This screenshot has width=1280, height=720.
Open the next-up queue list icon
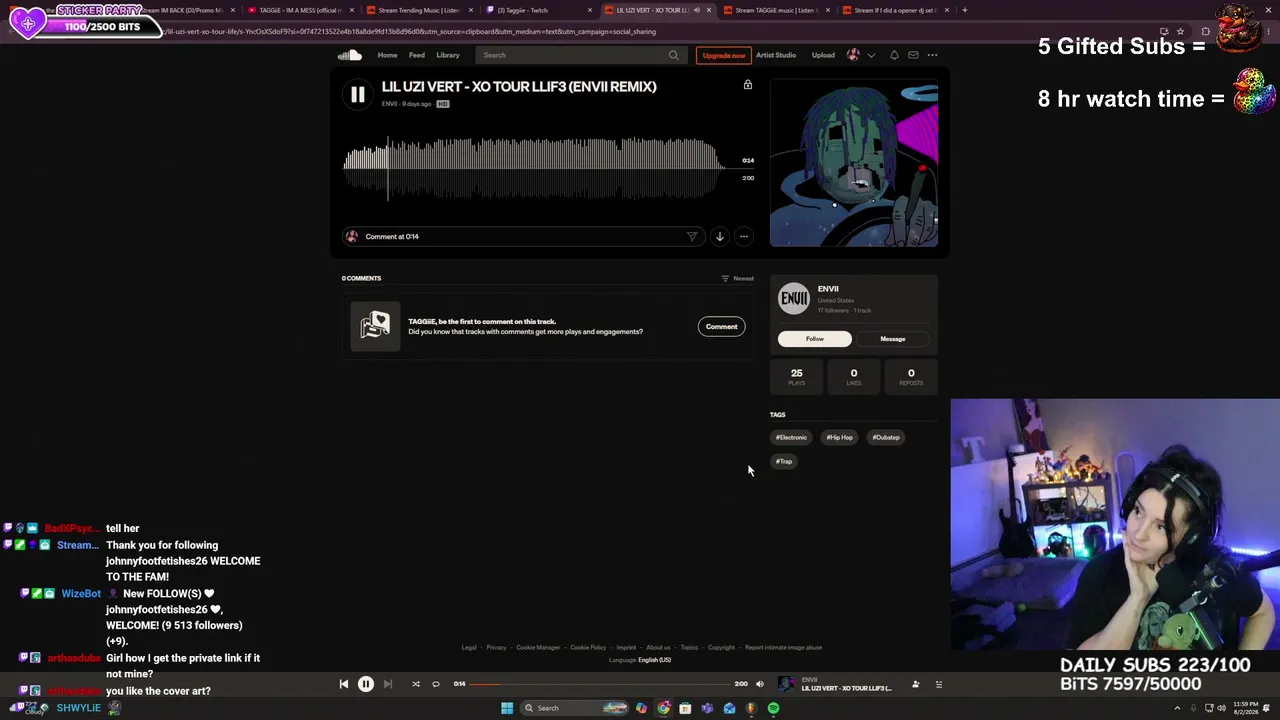pos(938,684)
